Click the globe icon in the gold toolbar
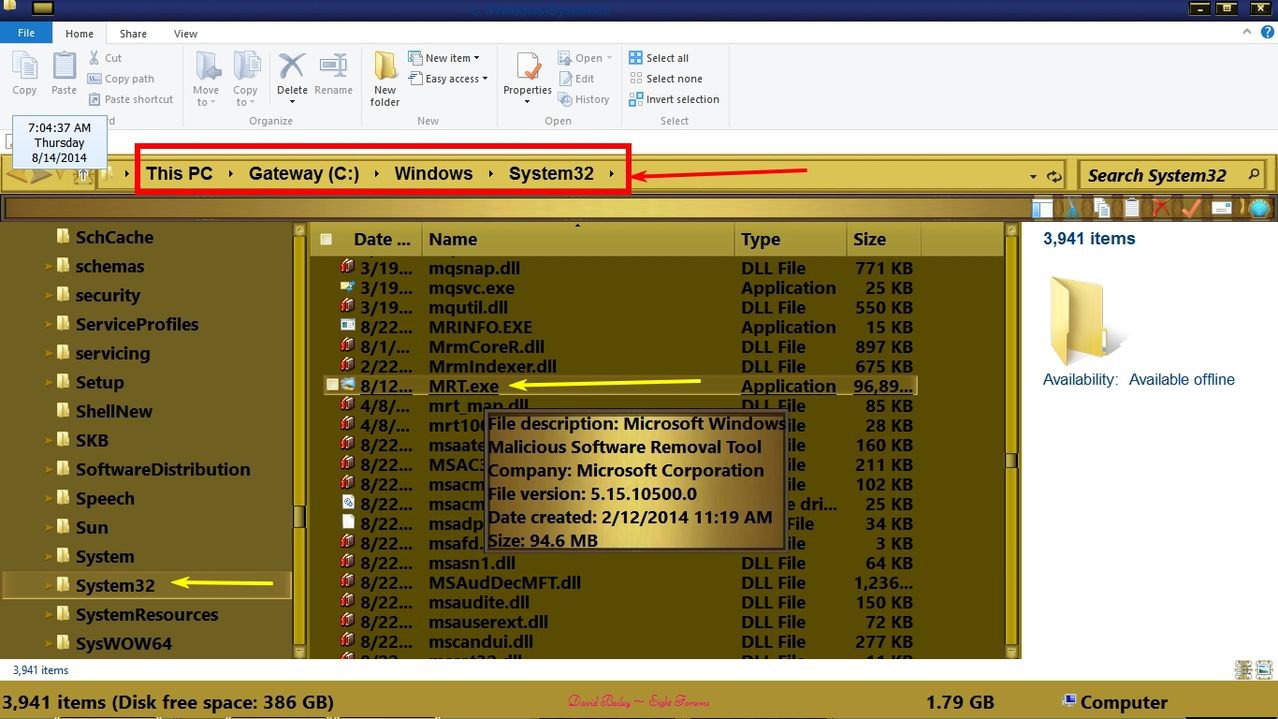Viewport: 1278px width, 719px height. pyautogui.click(x=1259, y=208)
